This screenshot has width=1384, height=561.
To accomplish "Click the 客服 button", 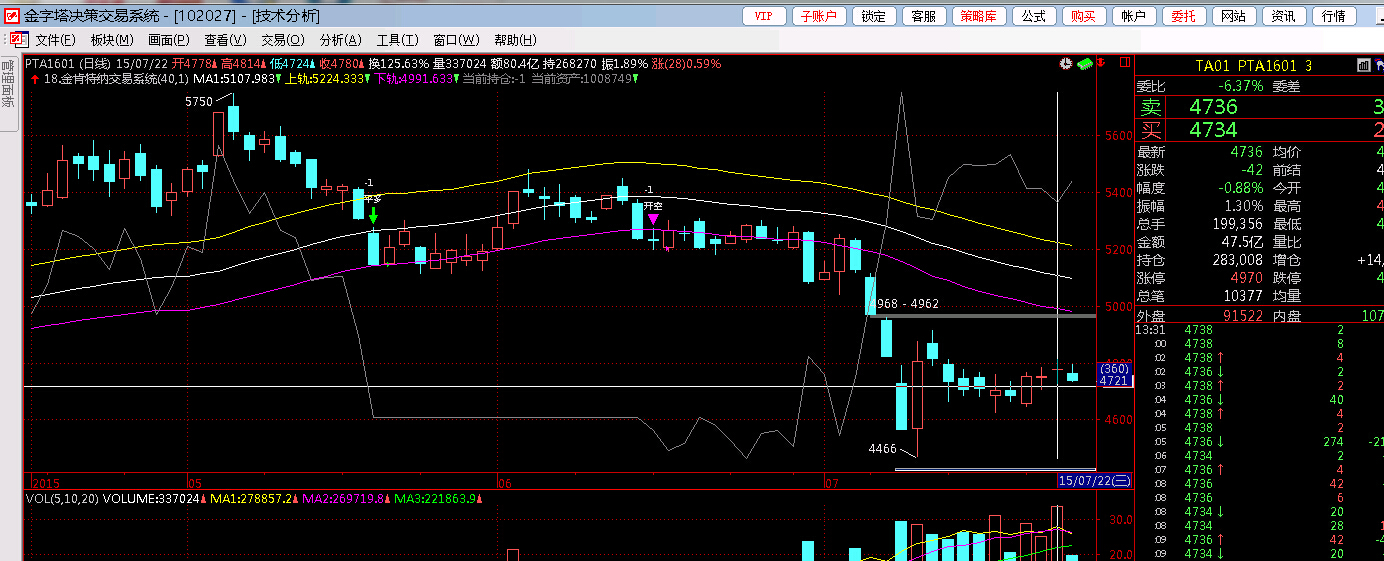I will click(924, 16).
